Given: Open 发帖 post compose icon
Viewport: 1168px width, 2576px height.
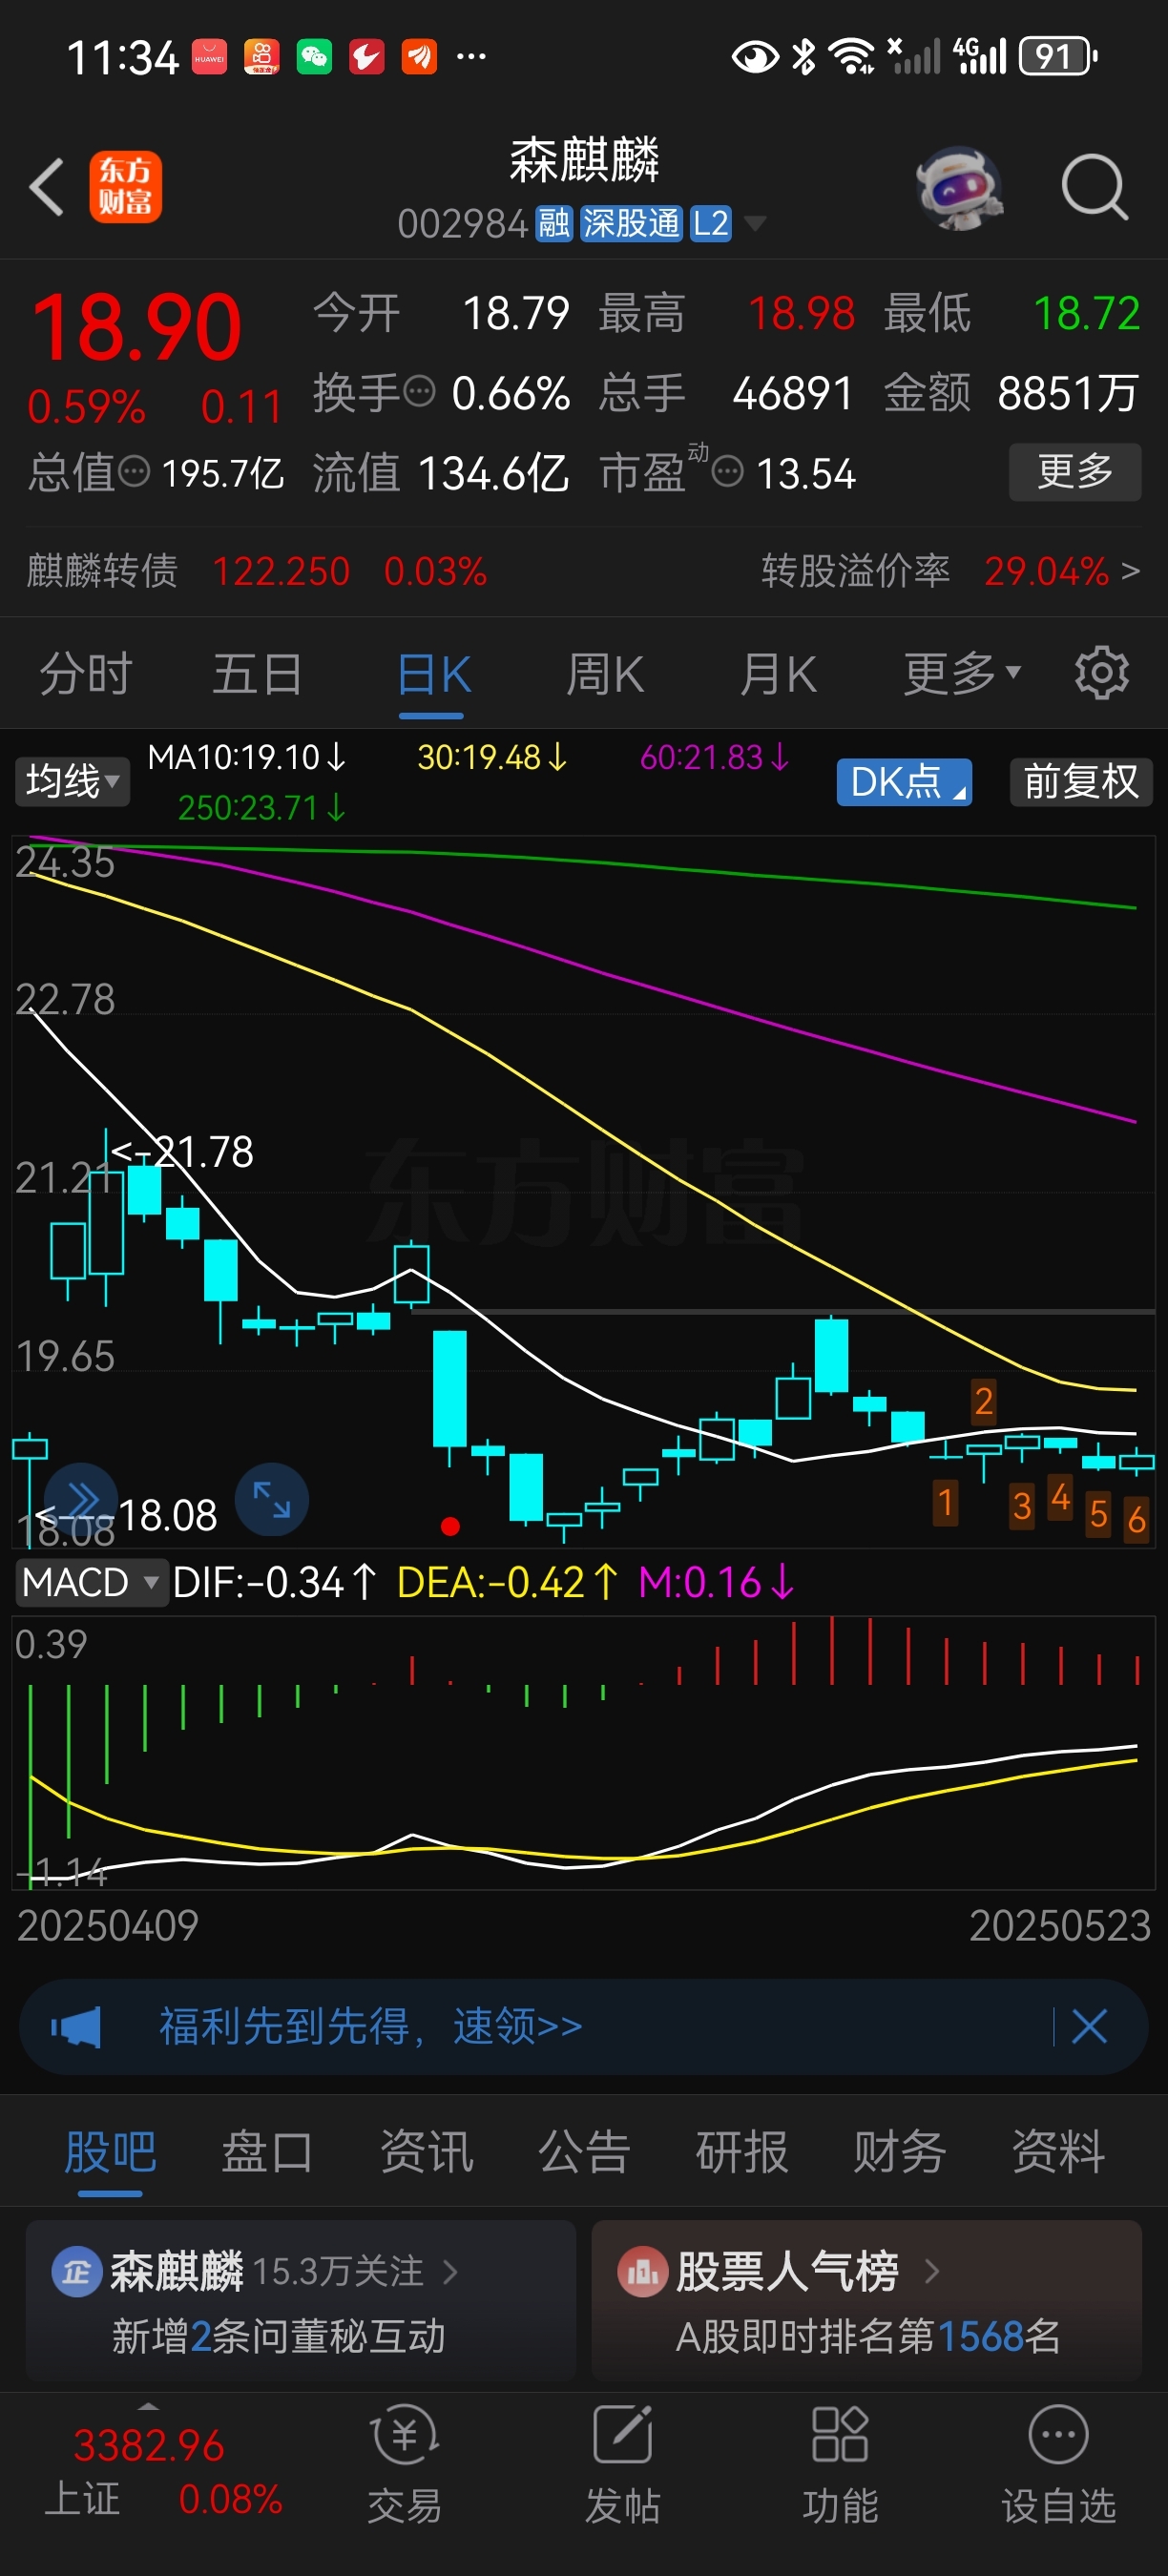Looking at the screenshot, I should pyautogui.click(x=623, y=2434).
